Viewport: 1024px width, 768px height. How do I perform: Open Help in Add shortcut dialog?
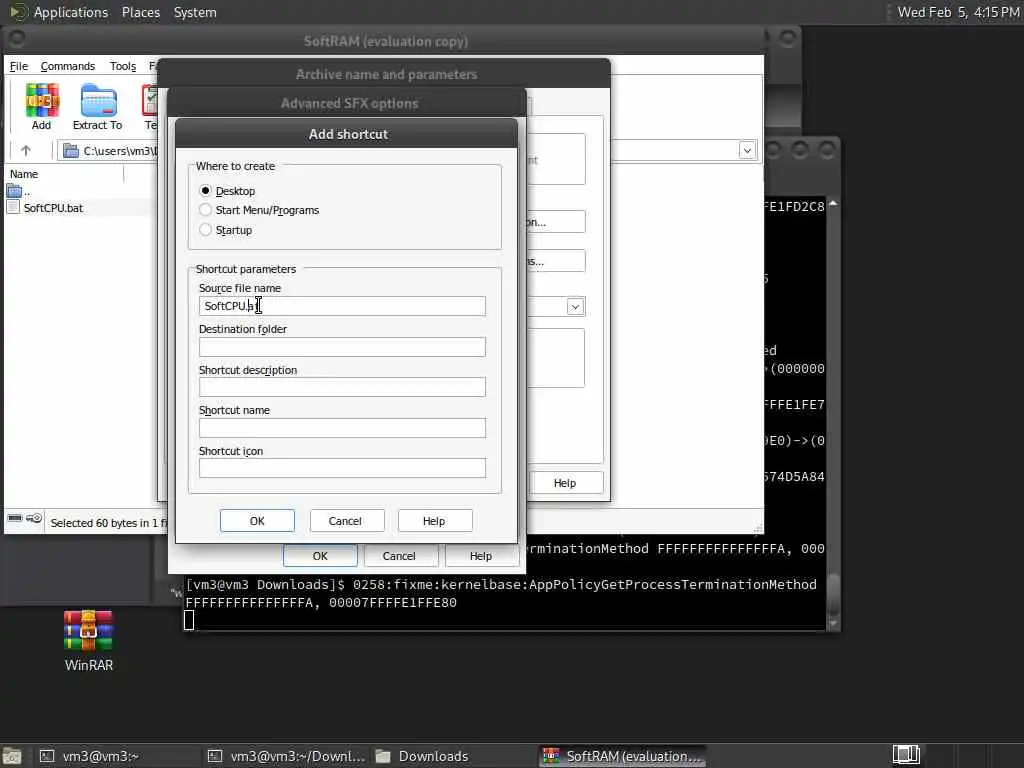pyautogui.click(x=434, y=521)
